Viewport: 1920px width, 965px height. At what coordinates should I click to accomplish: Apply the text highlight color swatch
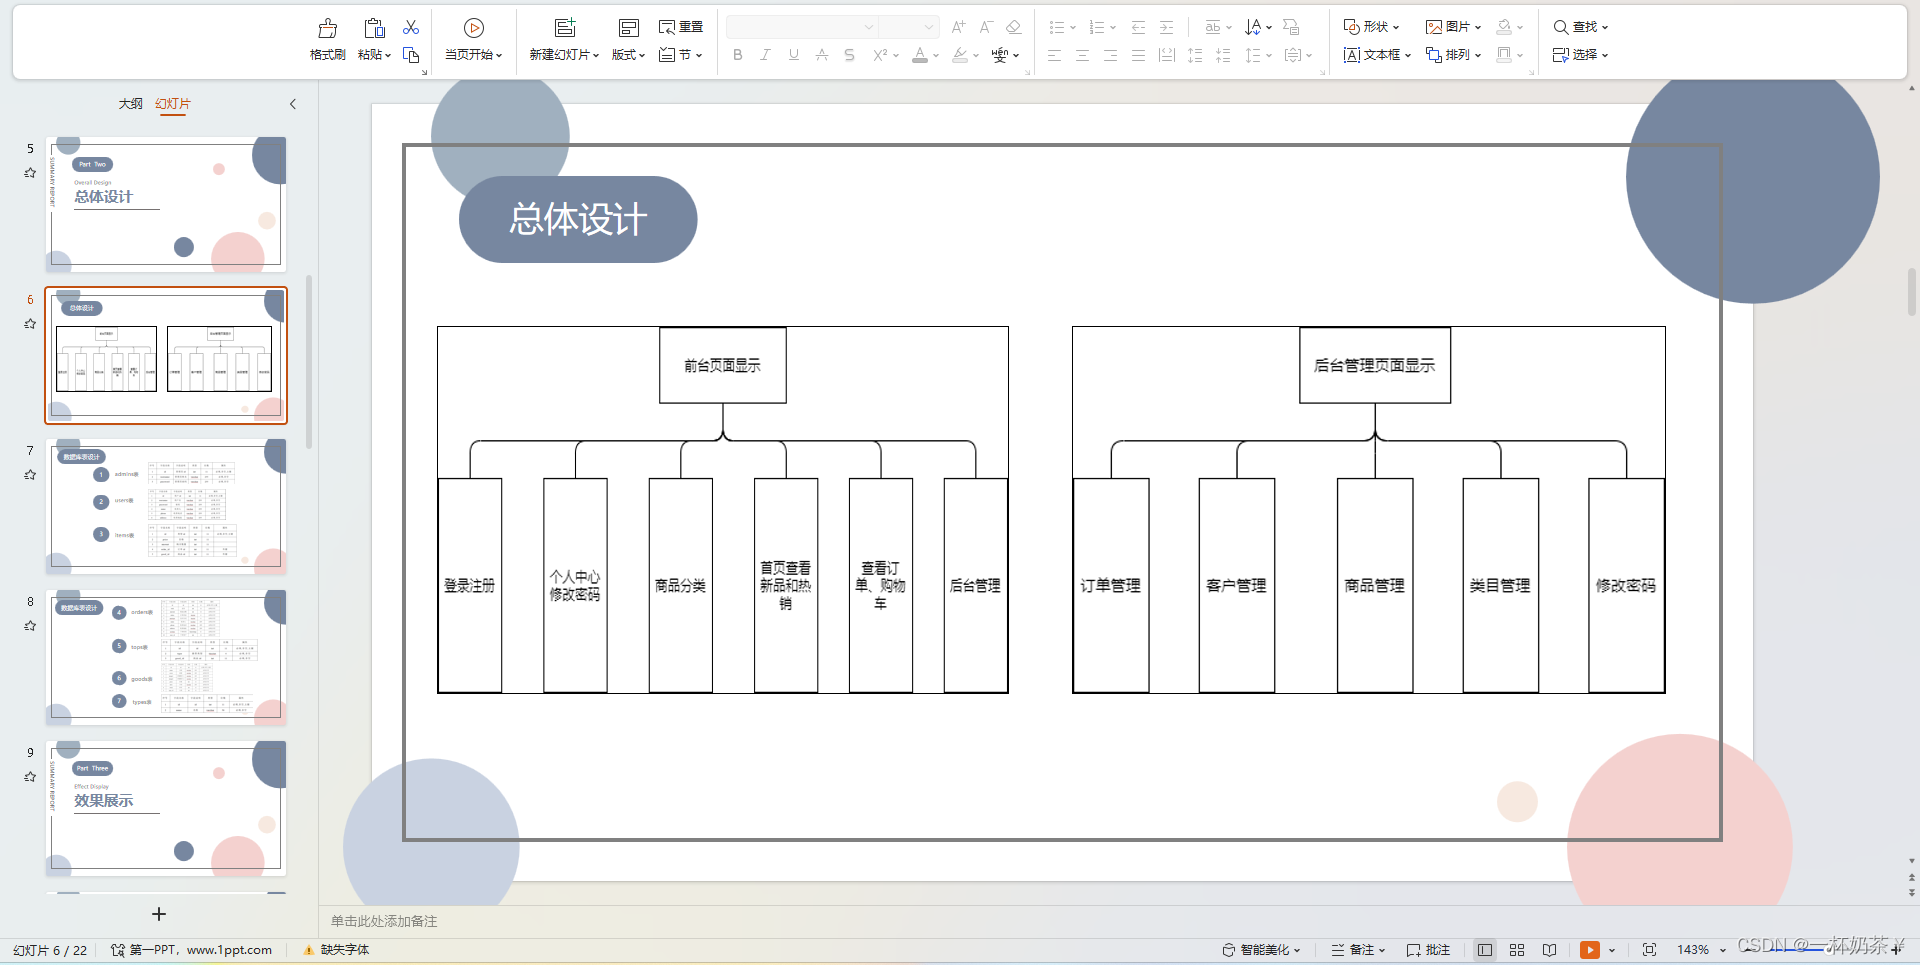[960, 55]
